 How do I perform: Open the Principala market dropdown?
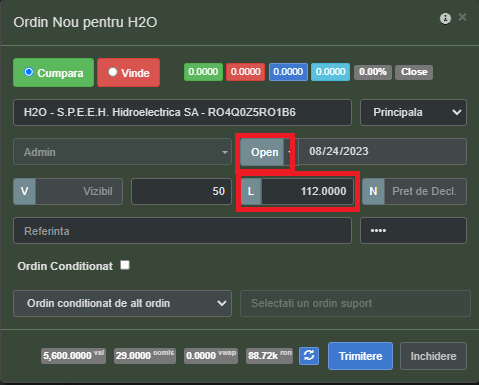pyautogui.click(x=413, y=112)
